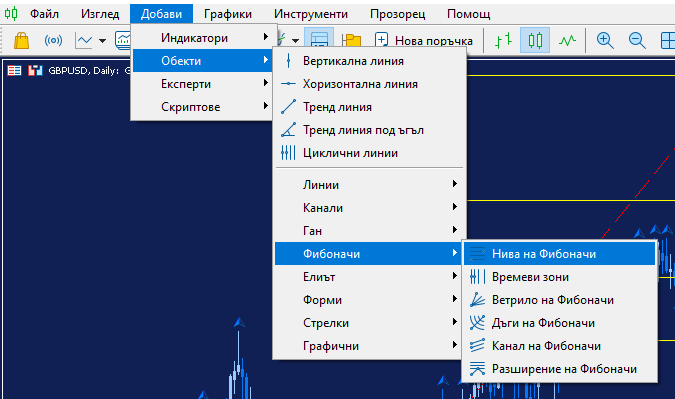The height and width of the screenshot is (399, 675).
Task: Select Хоризонтална линия object
Action: [369, 84]
